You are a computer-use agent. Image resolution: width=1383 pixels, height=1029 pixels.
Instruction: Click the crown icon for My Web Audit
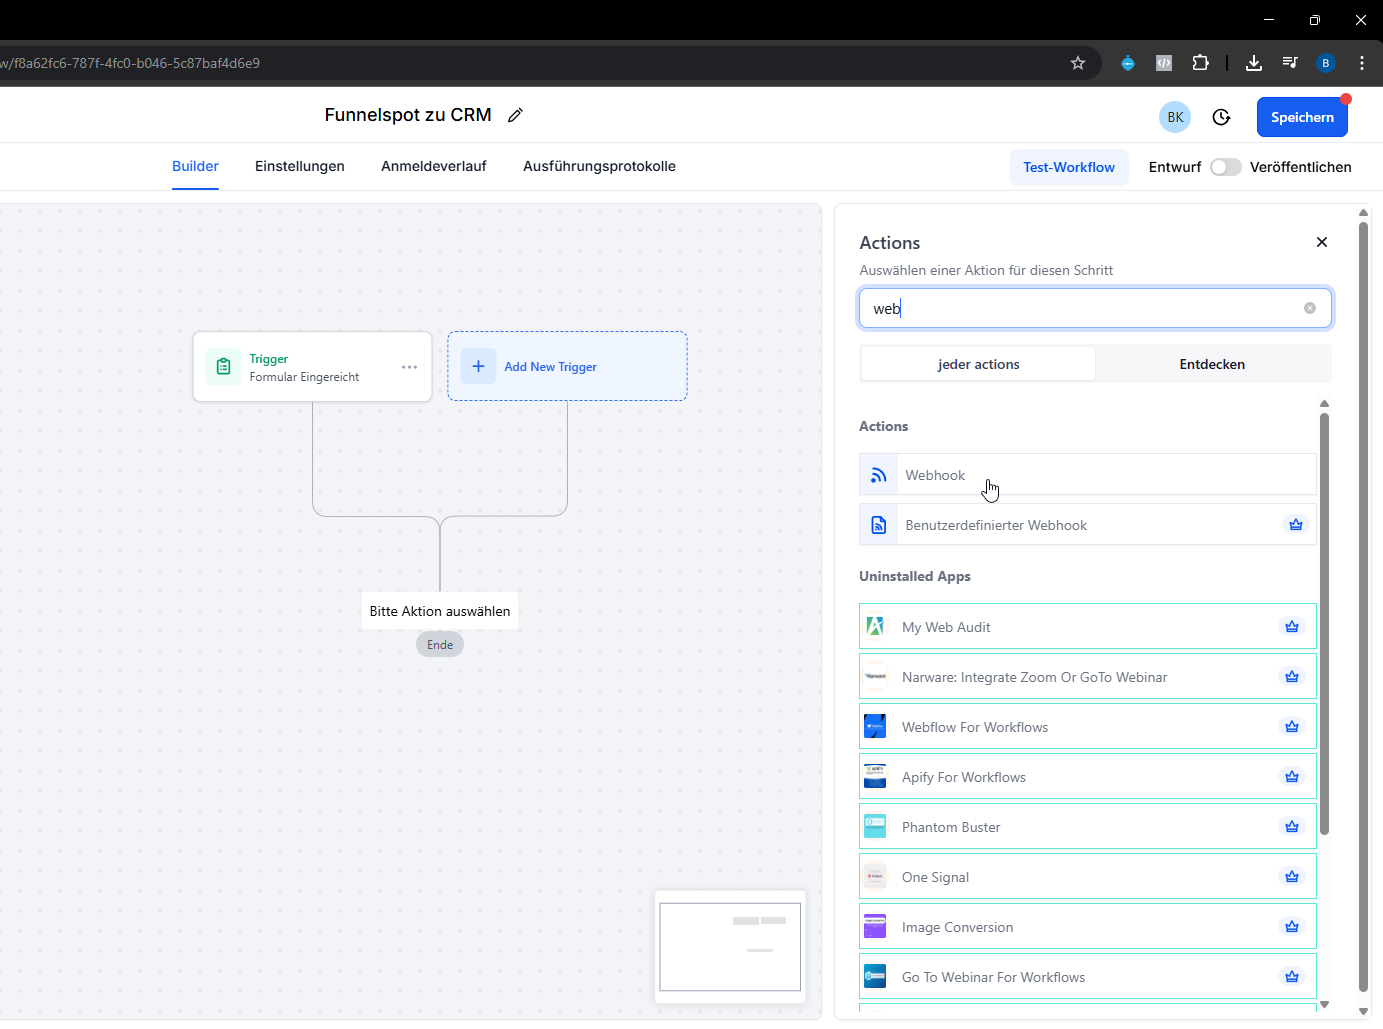(1292, 627)
